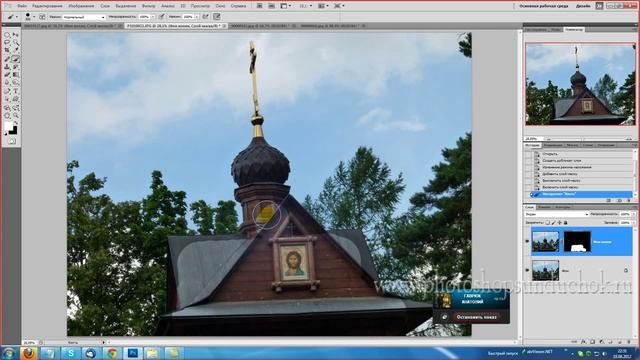Select the black layer mask thumbnail
Image resolution: width=640 pixels, height=360 pixels.
[577, 241]
